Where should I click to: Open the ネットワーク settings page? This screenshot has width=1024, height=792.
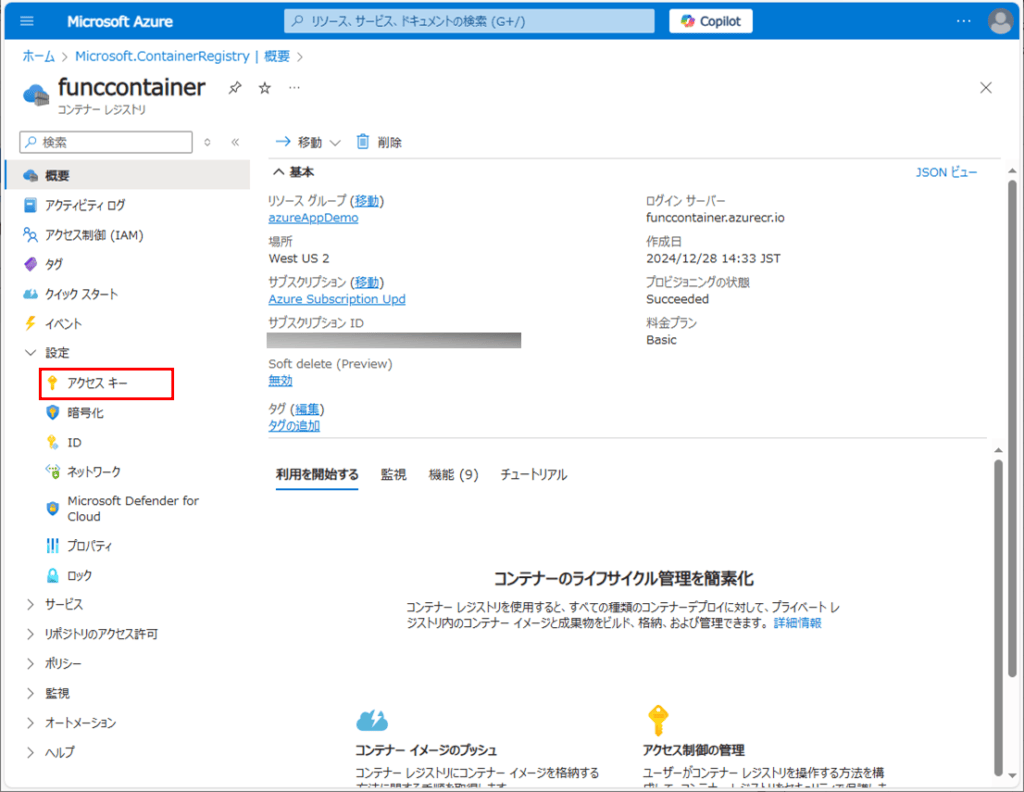94,471
